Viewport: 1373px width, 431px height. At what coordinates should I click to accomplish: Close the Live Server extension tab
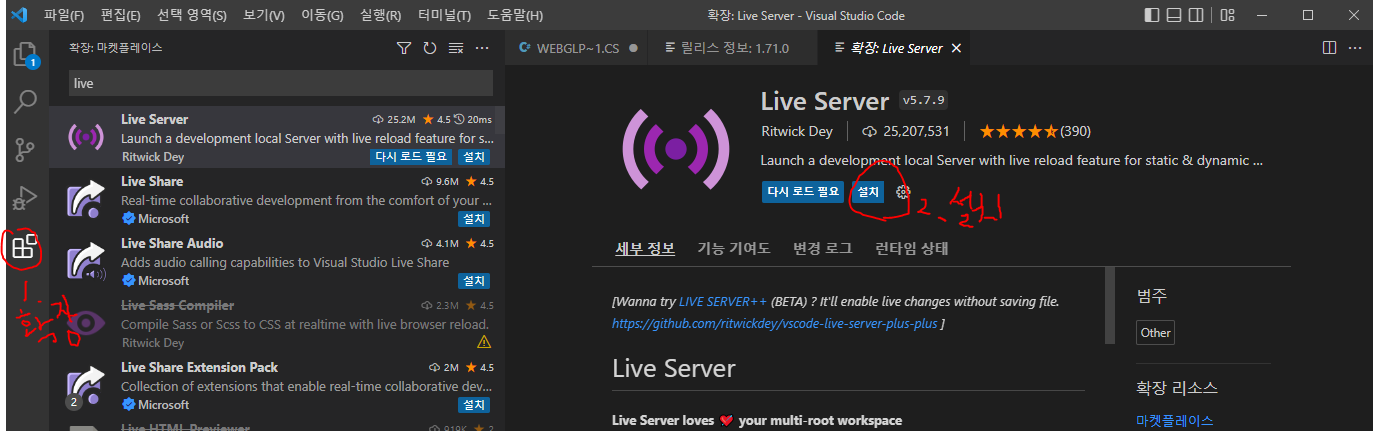[x=956, y=48]
